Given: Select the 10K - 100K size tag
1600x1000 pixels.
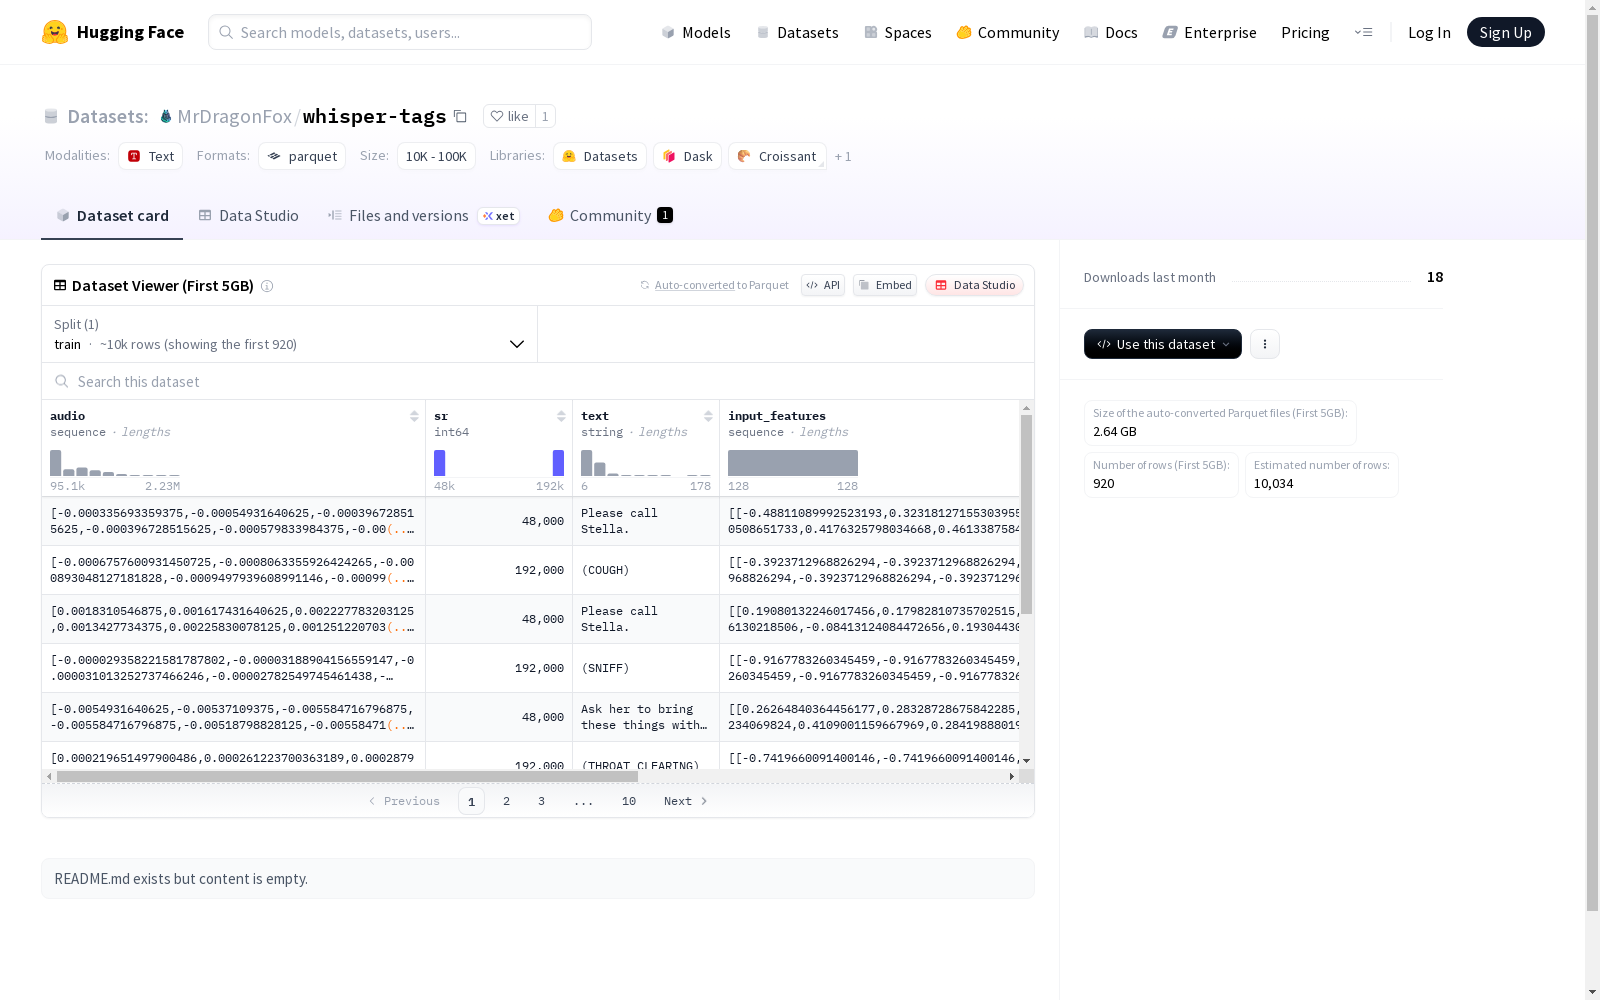Looking at the screenshot, I should point(436,156).
